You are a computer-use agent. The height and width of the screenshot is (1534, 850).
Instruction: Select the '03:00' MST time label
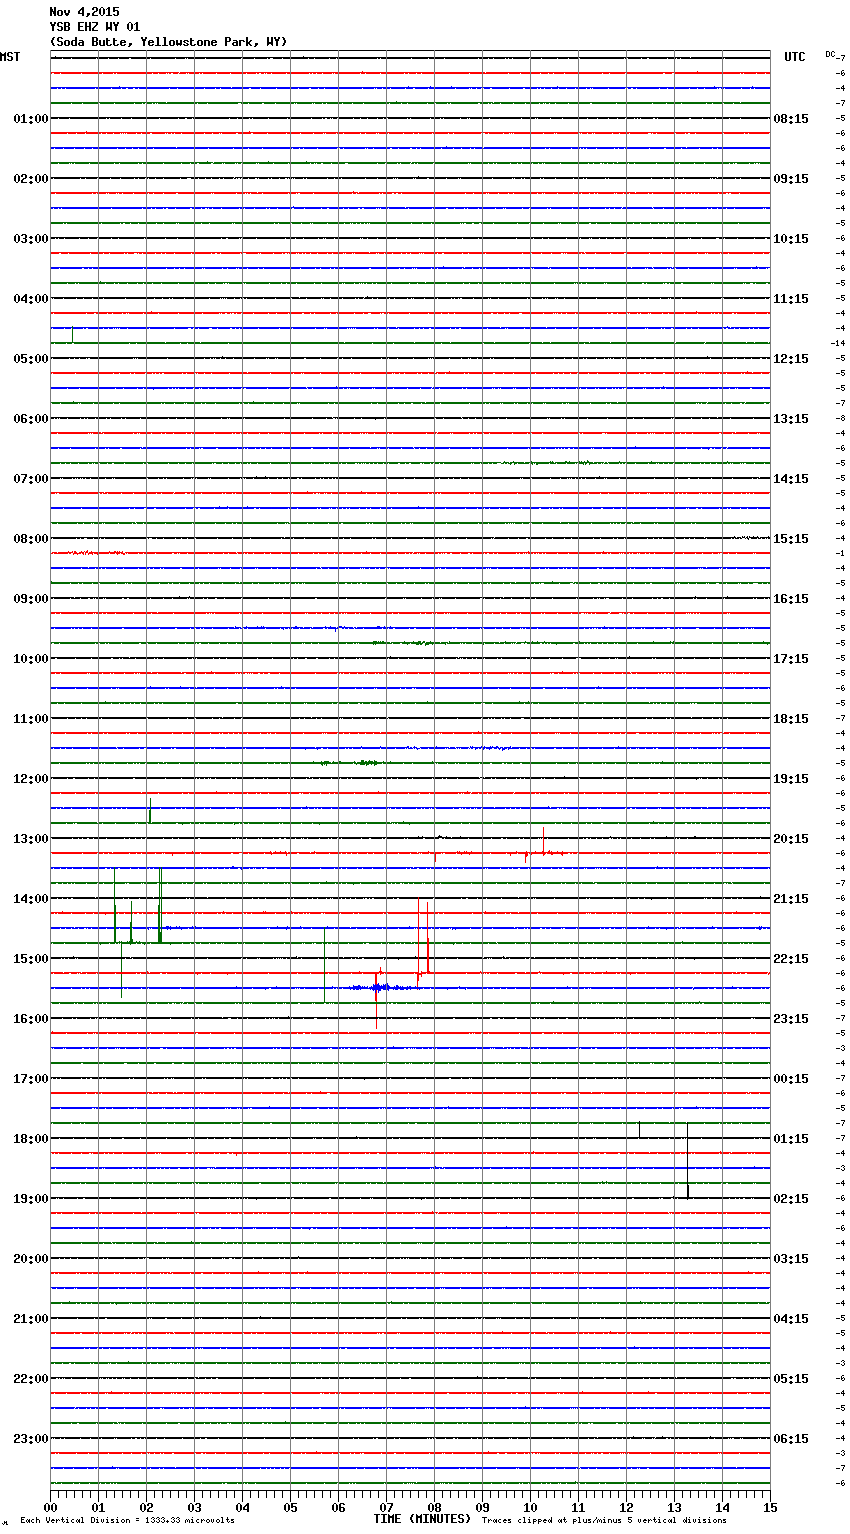[x=31, y=239]
